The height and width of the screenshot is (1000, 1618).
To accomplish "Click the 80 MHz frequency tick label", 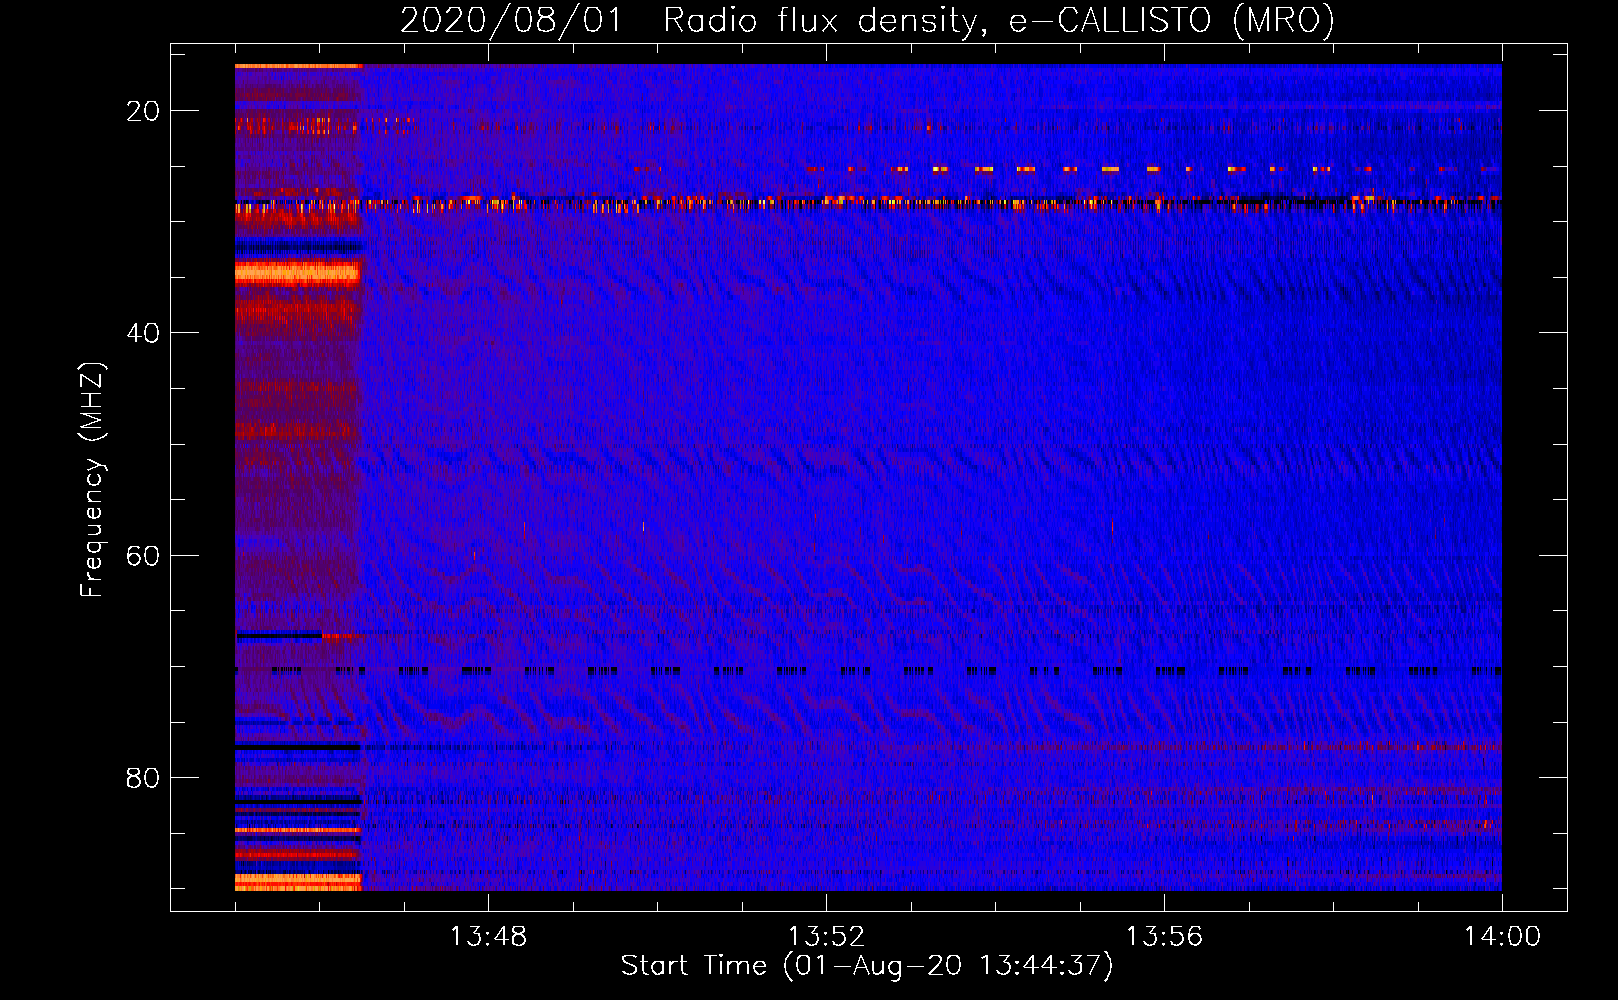I will tap(143, 778).
